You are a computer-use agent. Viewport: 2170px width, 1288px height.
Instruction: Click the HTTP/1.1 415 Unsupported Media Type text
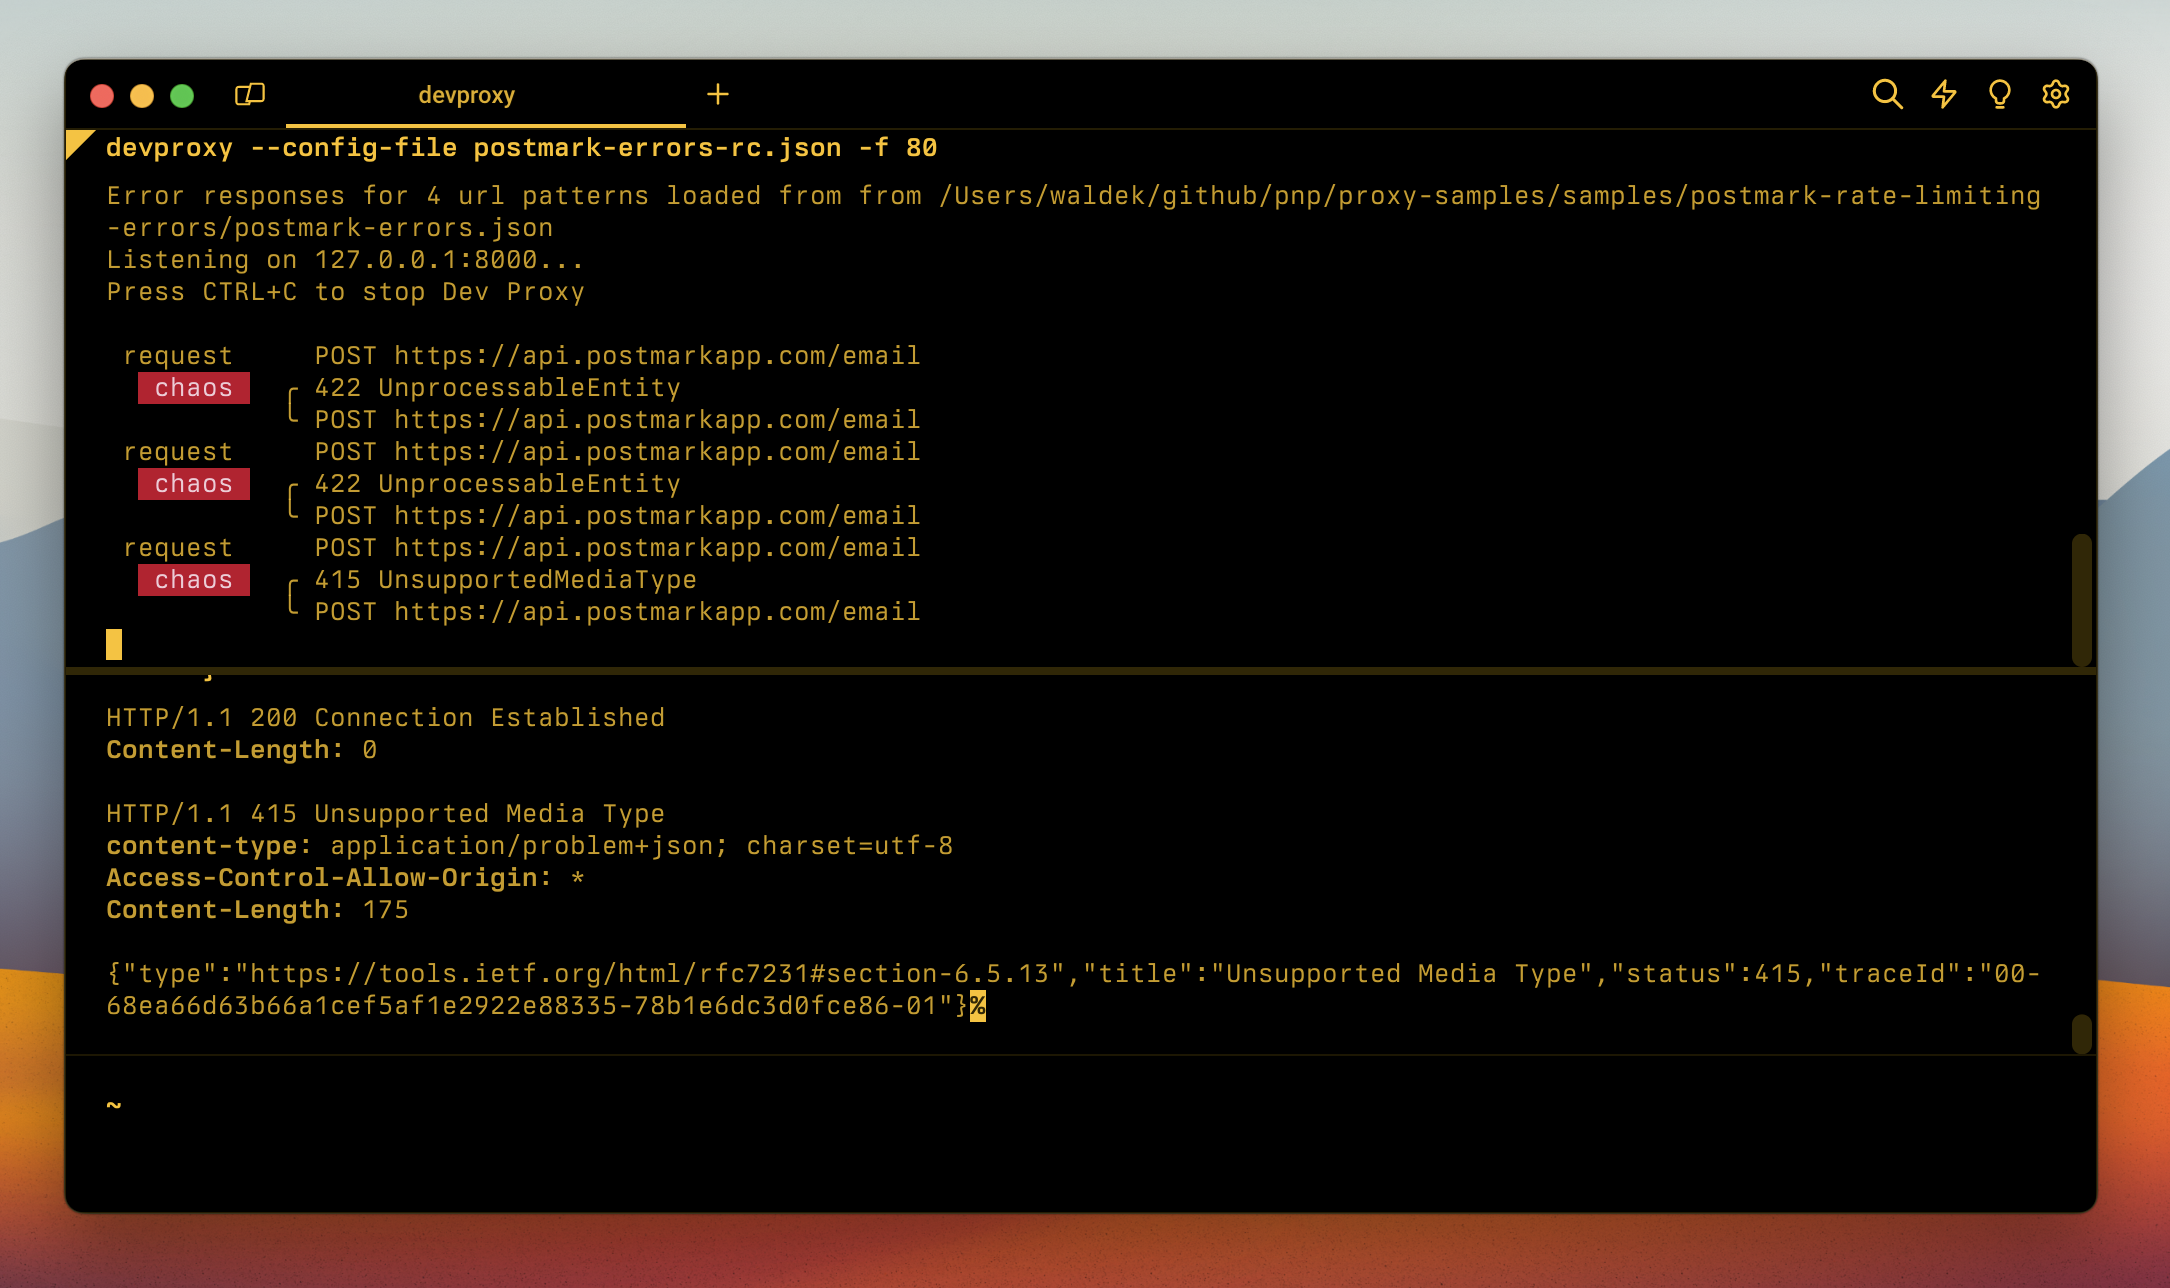(385, 812)
